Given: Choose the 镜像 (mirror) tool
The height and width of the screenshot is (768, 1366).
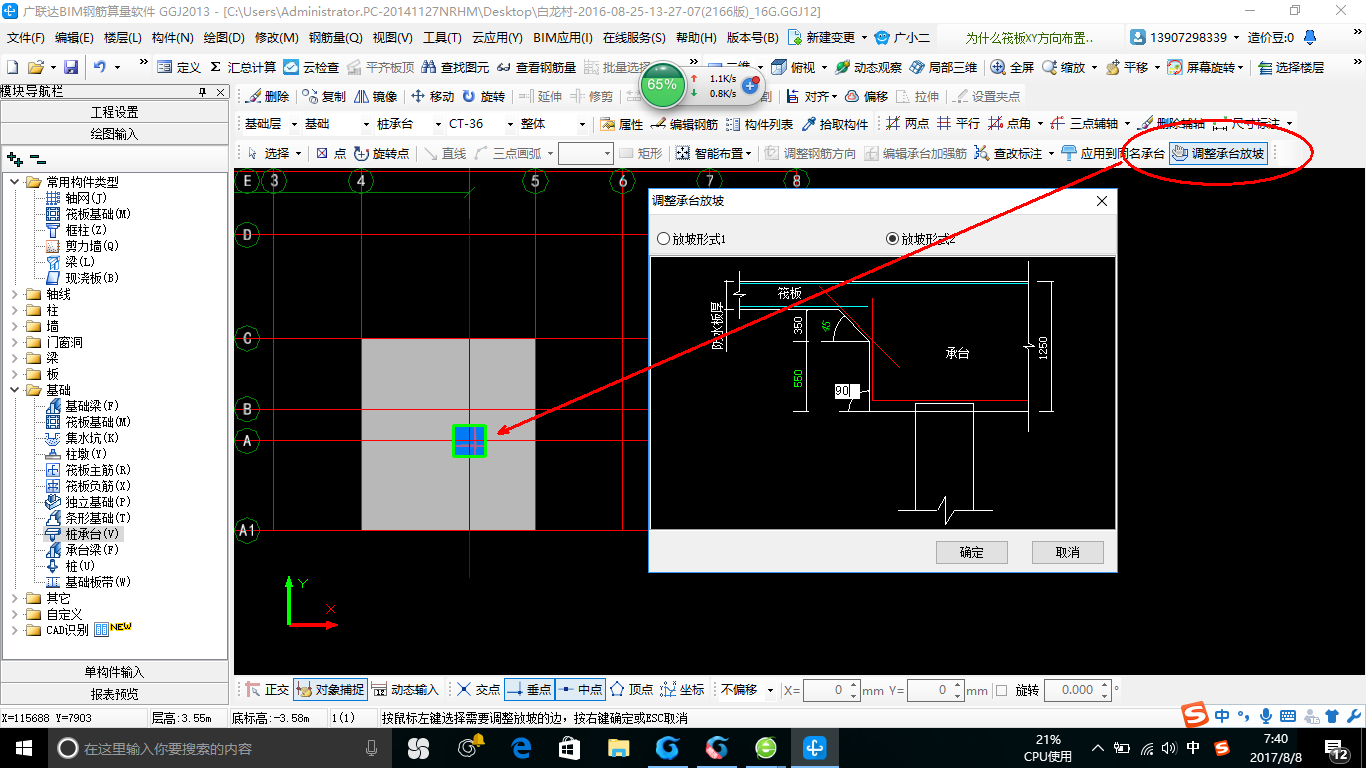Looking at the screenshot, I should tap(375, 97).
